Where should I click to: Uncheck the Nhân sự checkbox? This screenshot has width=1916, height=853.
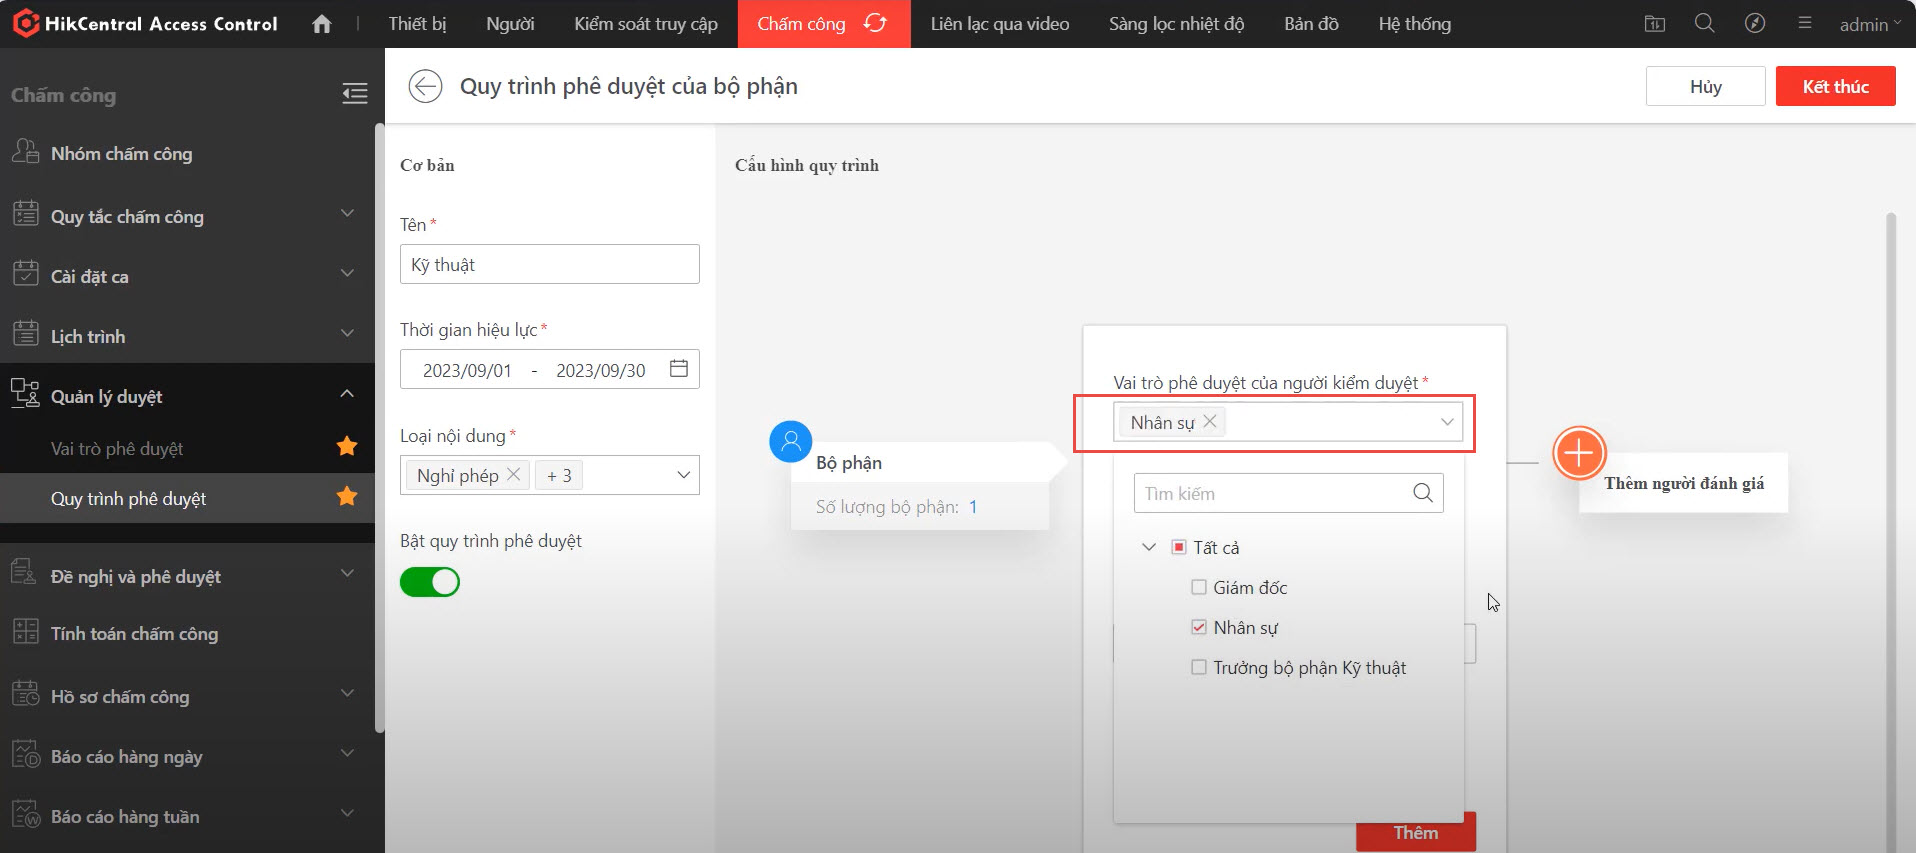[x=1198, y=627]
